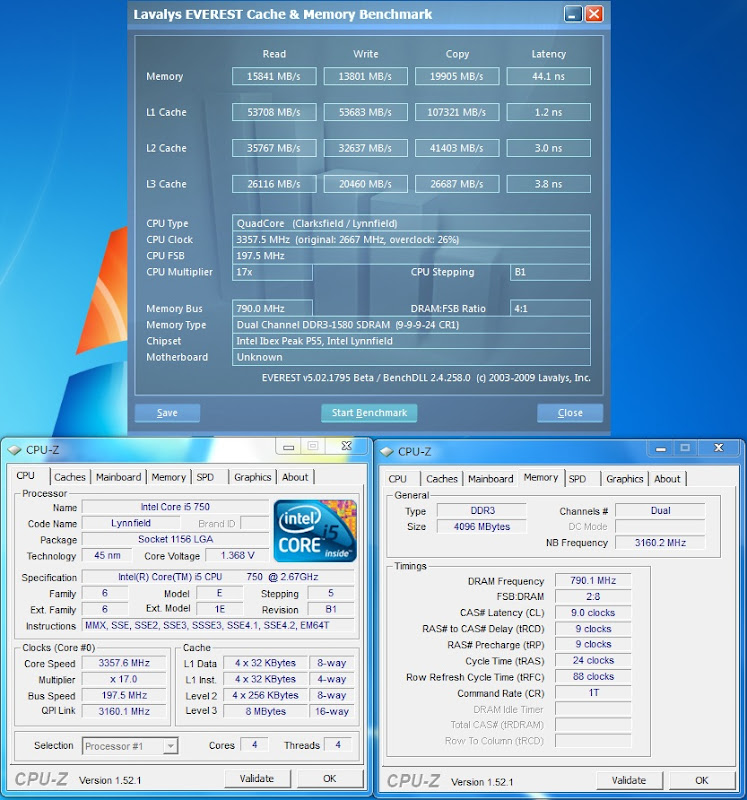This screenshot has height=800, width=747.
Task: Open the Processor #1 selection dropdown
Action: pyautogui.click(x=170, y=746)
